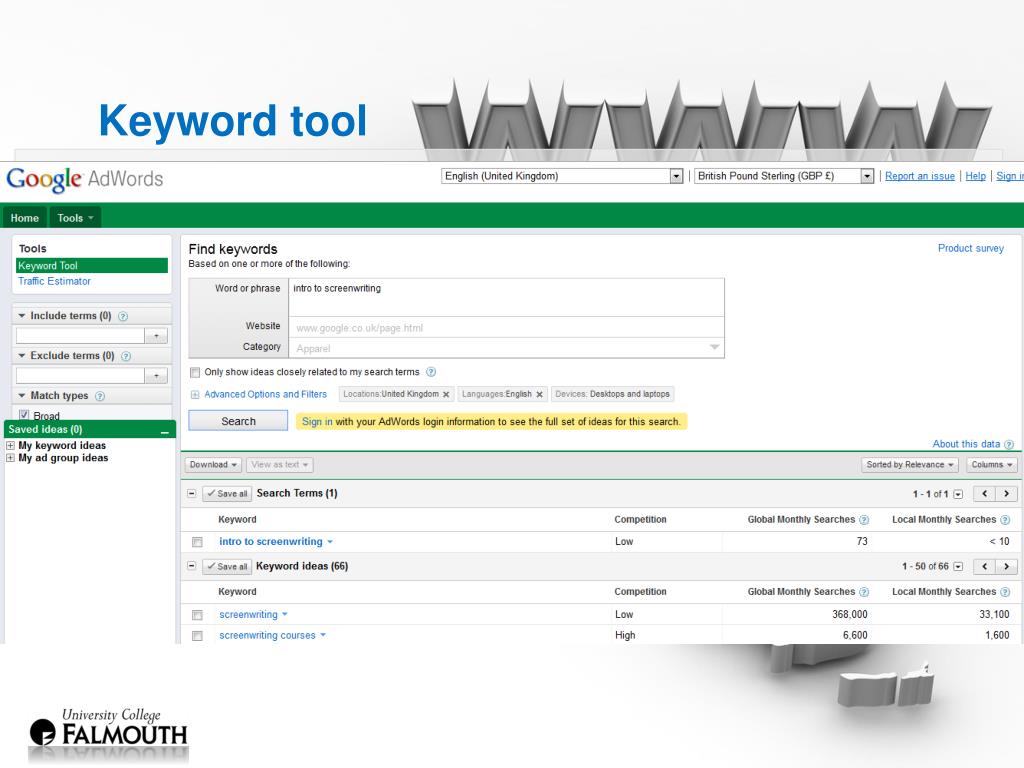Screen dimensions: 1024x768
Task: Expand My keyword ideas tree
Action: 10,445
